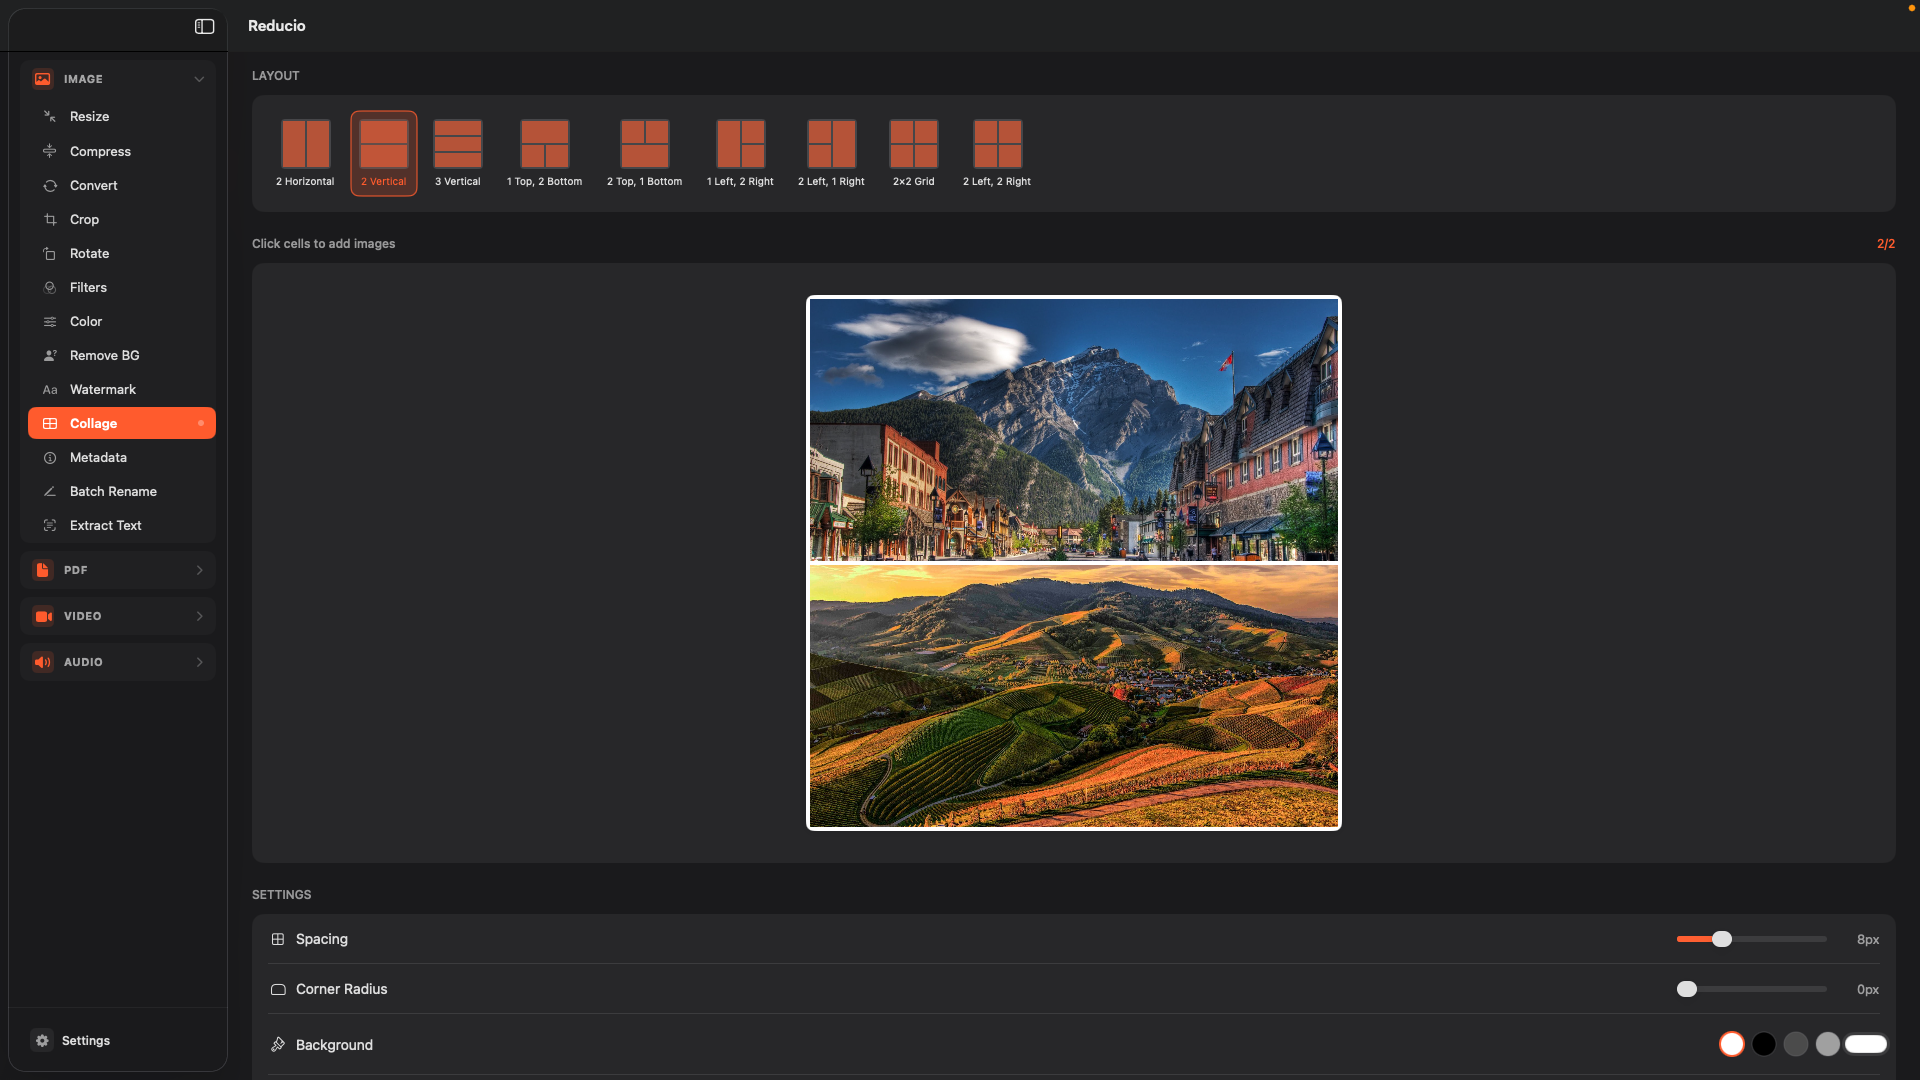Image resolution: width=1920 pixels, height=1080 pixels.
Task: Toggle the sidebar panel icon
Action: [x=204, y=26]
